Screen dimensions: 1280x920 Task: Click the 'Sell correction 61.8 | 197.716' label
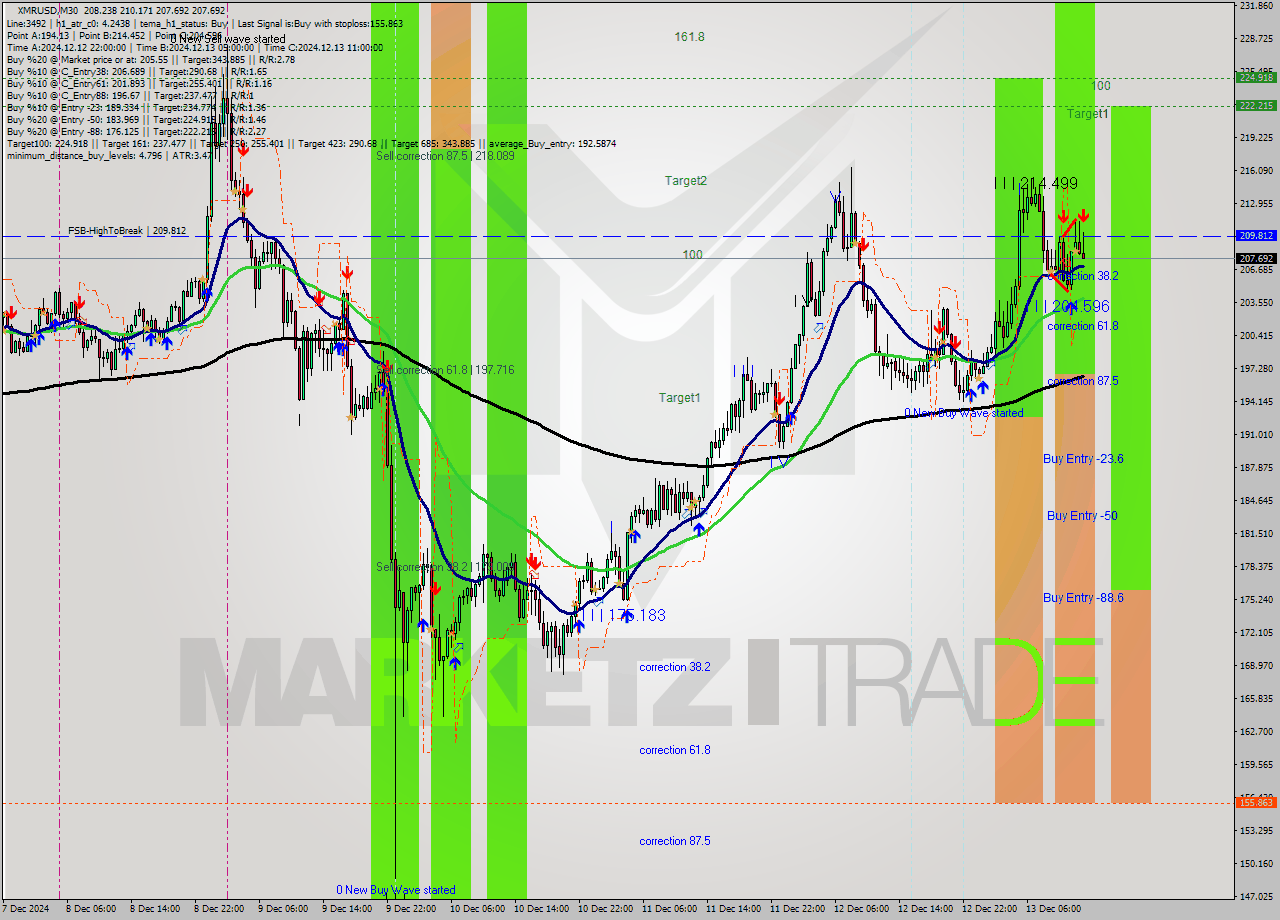pyautogui.click(x=445, y=370)
